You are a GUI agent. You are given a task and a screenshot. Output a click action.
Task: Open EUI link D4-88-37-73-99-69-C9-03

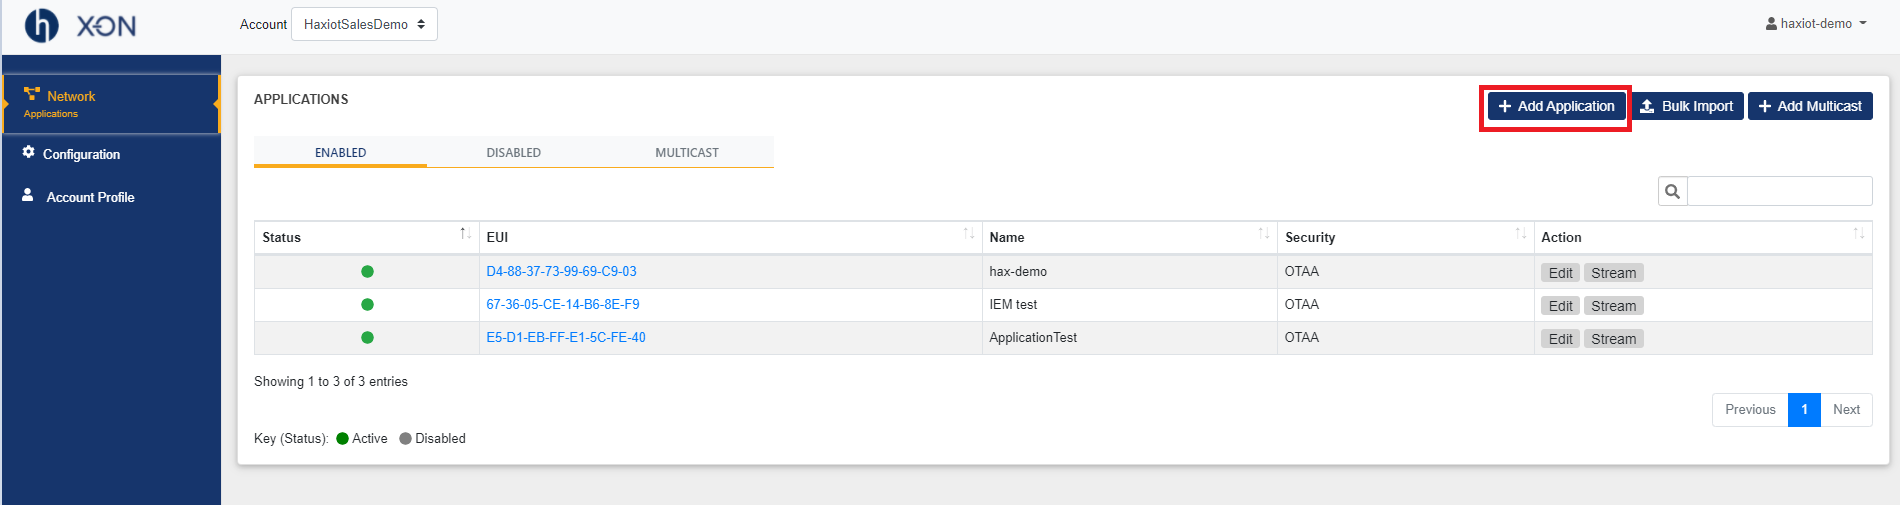coord(561,271)
